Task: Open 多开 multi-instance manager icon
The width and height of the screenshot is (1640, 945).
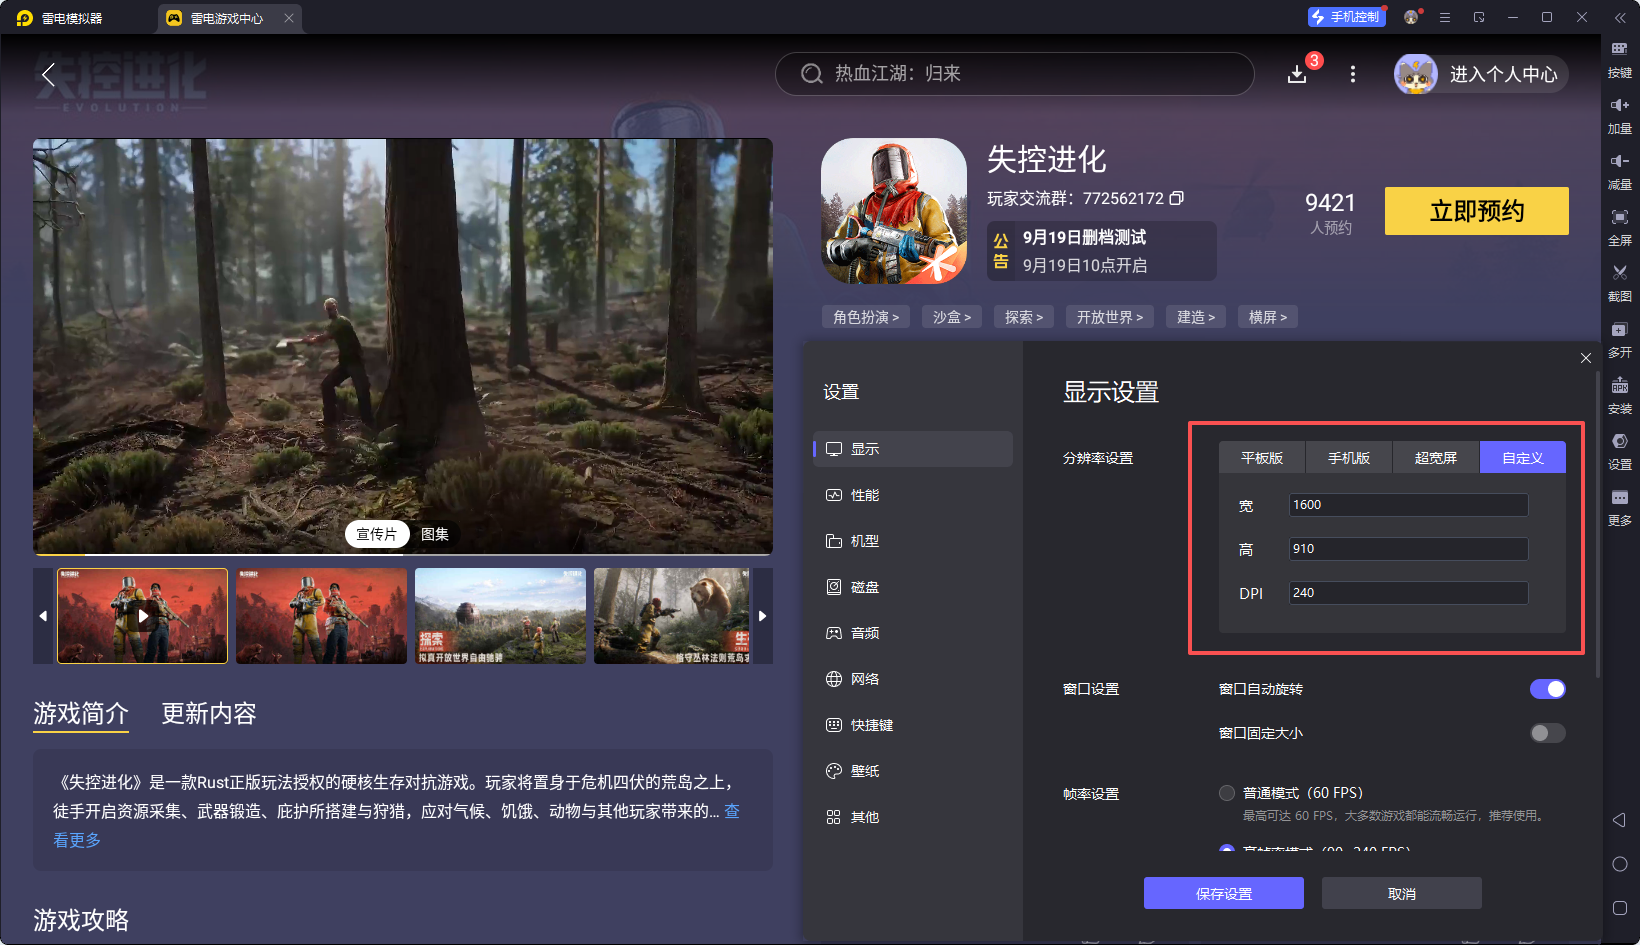Action: point(1619,339)
